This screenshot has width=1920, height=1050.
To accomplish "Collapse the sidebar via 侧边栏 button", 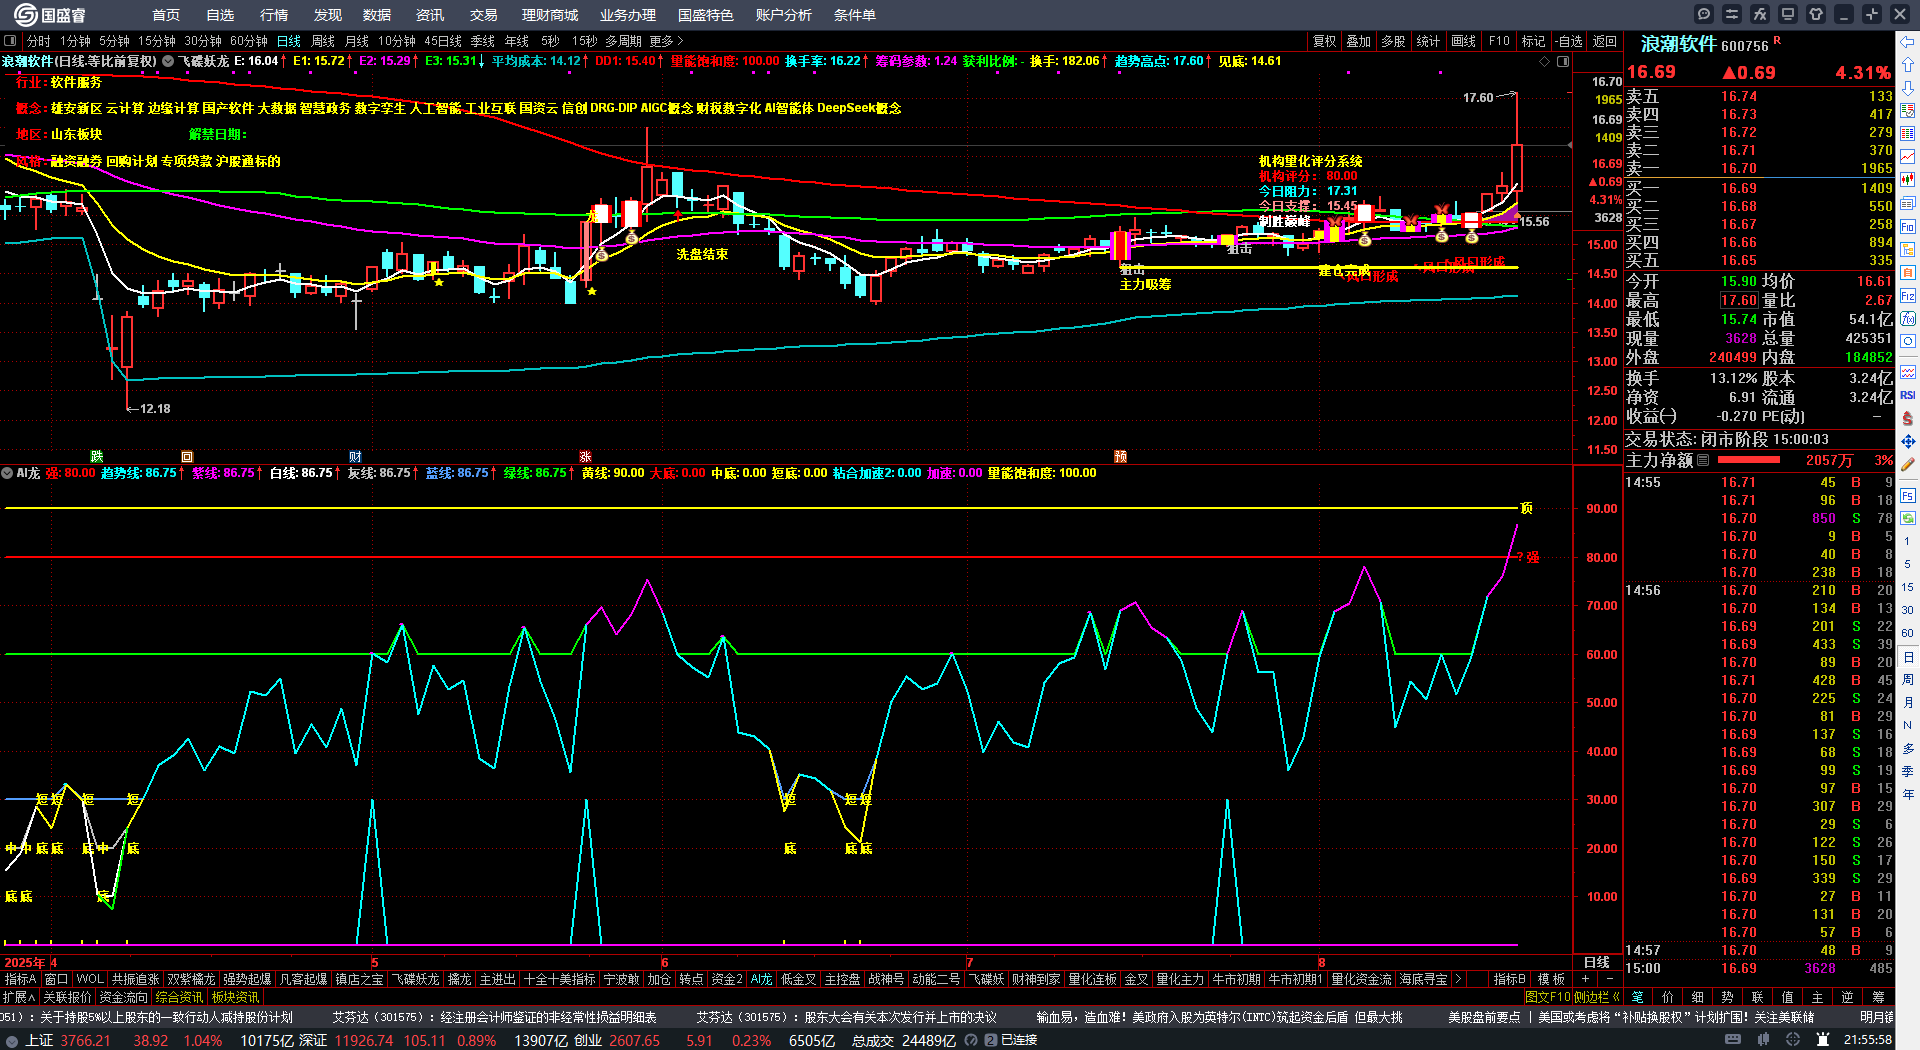I will coord(1597,997).
